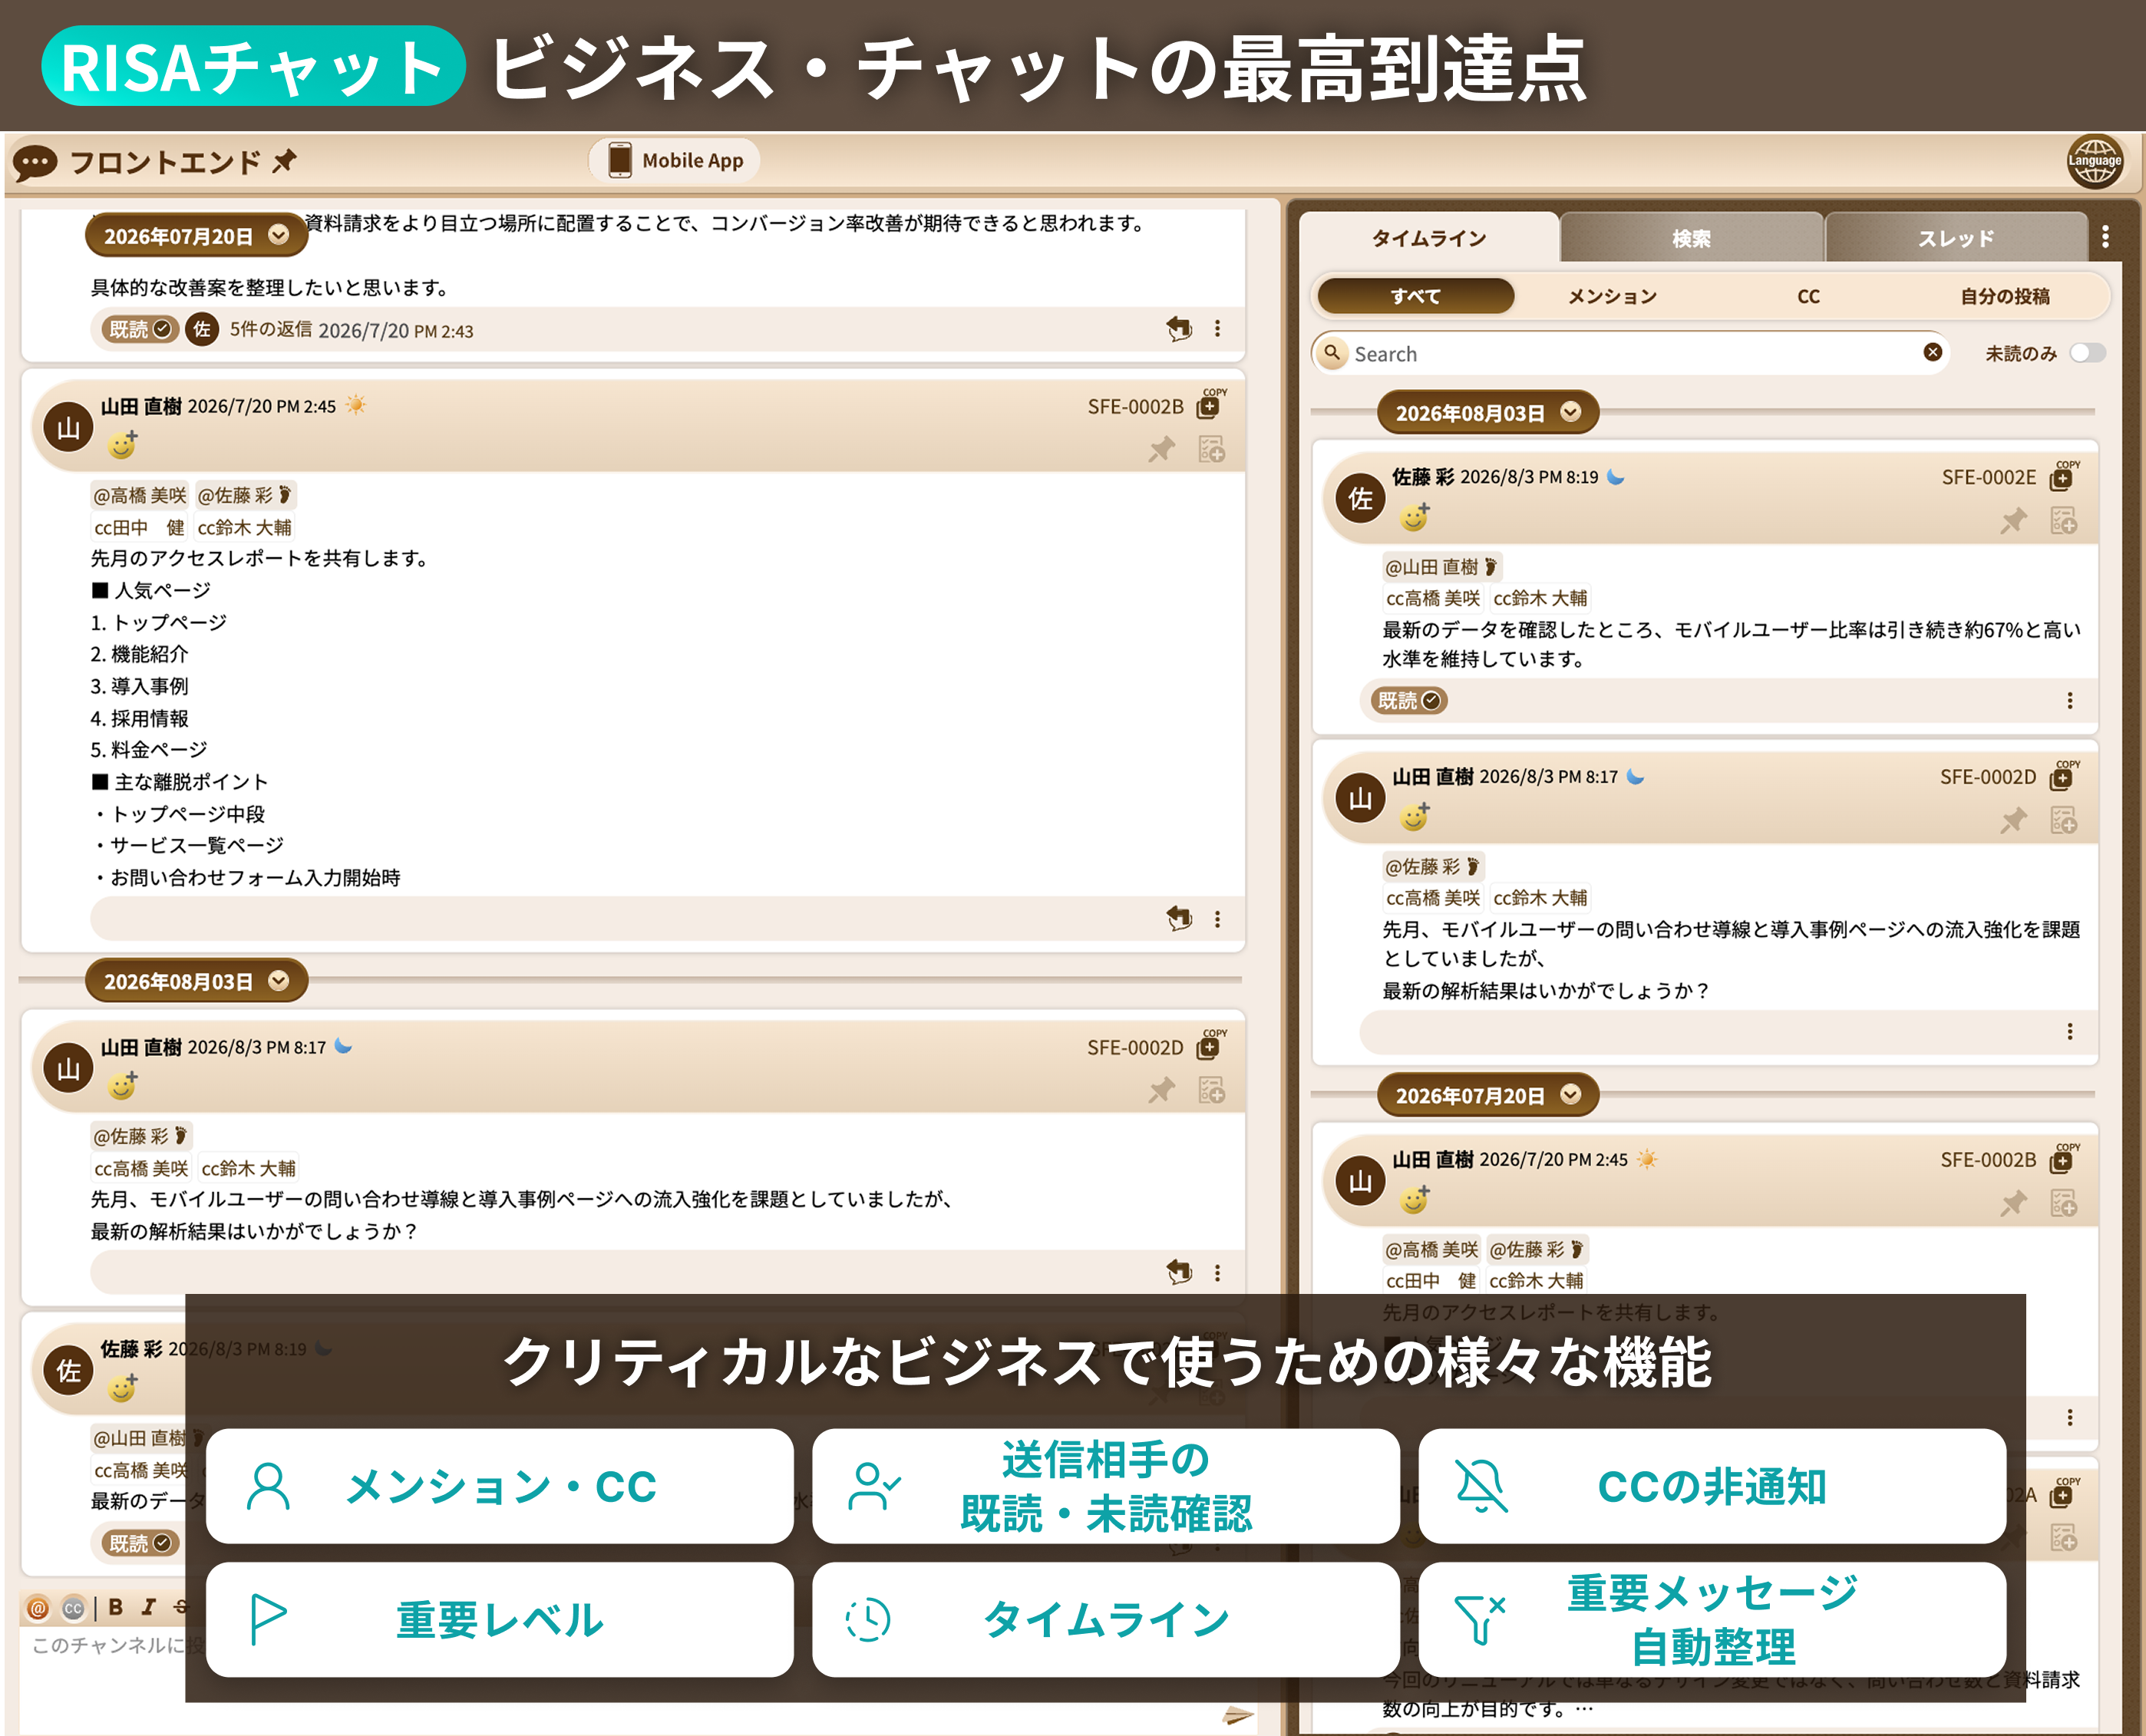Switch to the 検索 tab
The height and width of the screenshot is (1736, 2146).
(1691, 238)
